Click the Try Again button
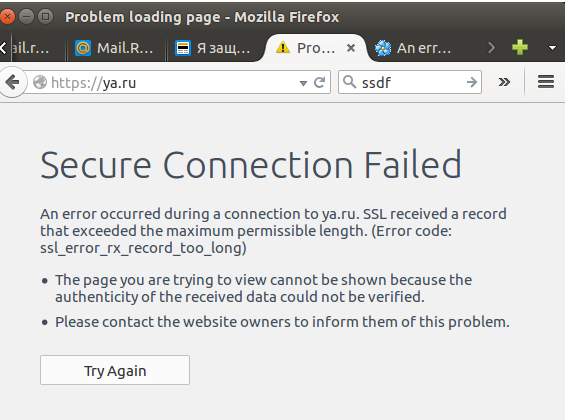Image resolution: width=571 pixels, height=420 pixels. click(115, 370)
